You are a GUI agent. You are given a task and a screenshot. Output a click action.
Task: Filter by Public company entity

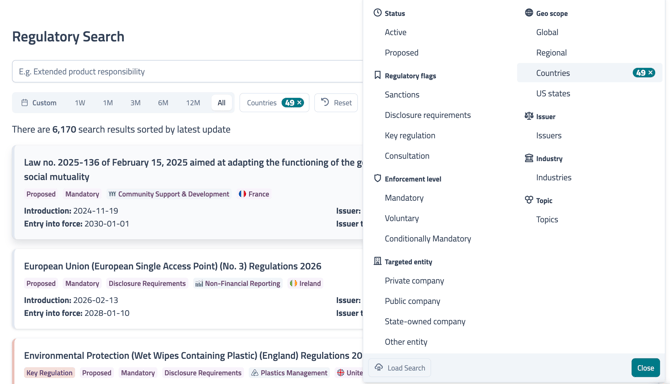click(x=412, y=301)
